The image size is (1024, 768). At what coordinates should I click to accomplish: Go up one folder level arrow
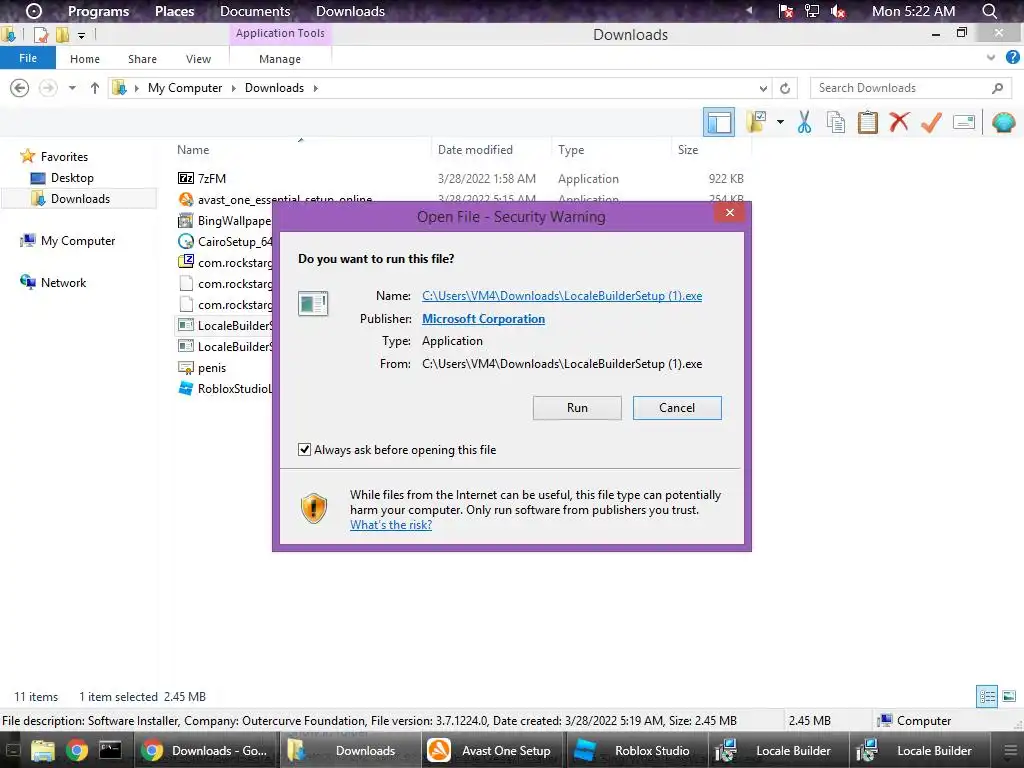click(x=95, y=88)
